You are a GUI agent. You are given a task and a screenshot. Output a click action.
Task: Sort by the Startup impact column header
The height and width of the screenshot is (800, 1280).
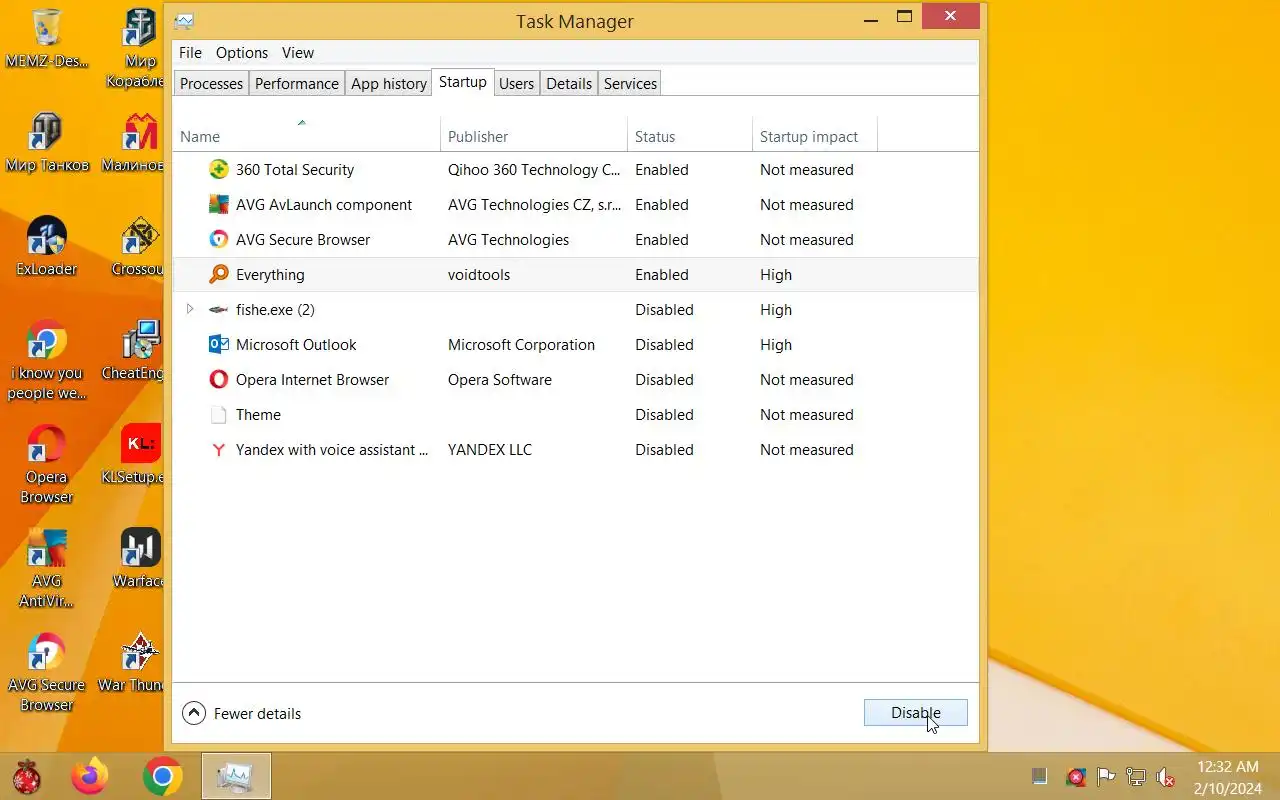coord(814,136)
